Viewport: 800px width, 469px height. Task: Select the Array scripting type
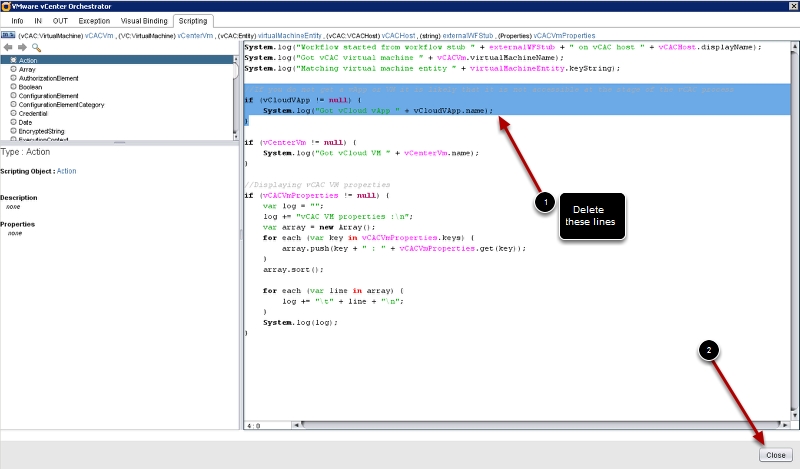pyautogui.click(x=27, y=69)
